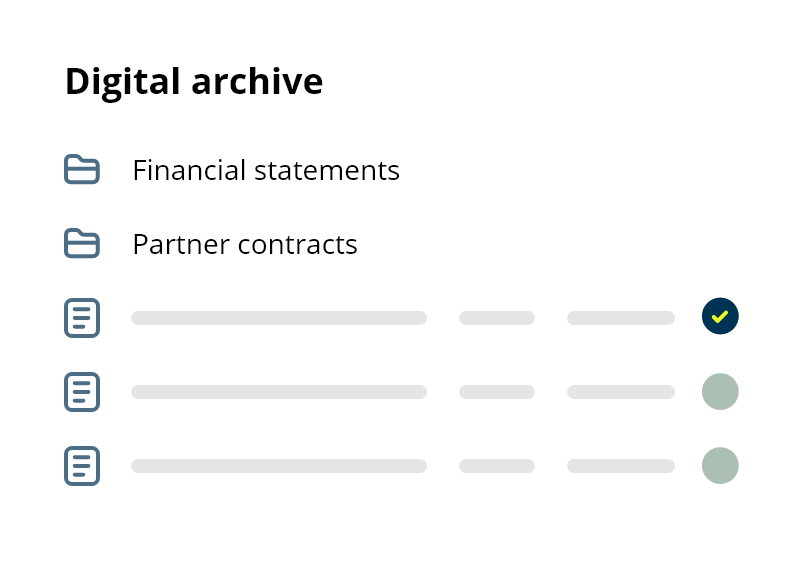Click the second document's short middle field
The height and width of the screenshot is (570, 796).
point(497,392)
